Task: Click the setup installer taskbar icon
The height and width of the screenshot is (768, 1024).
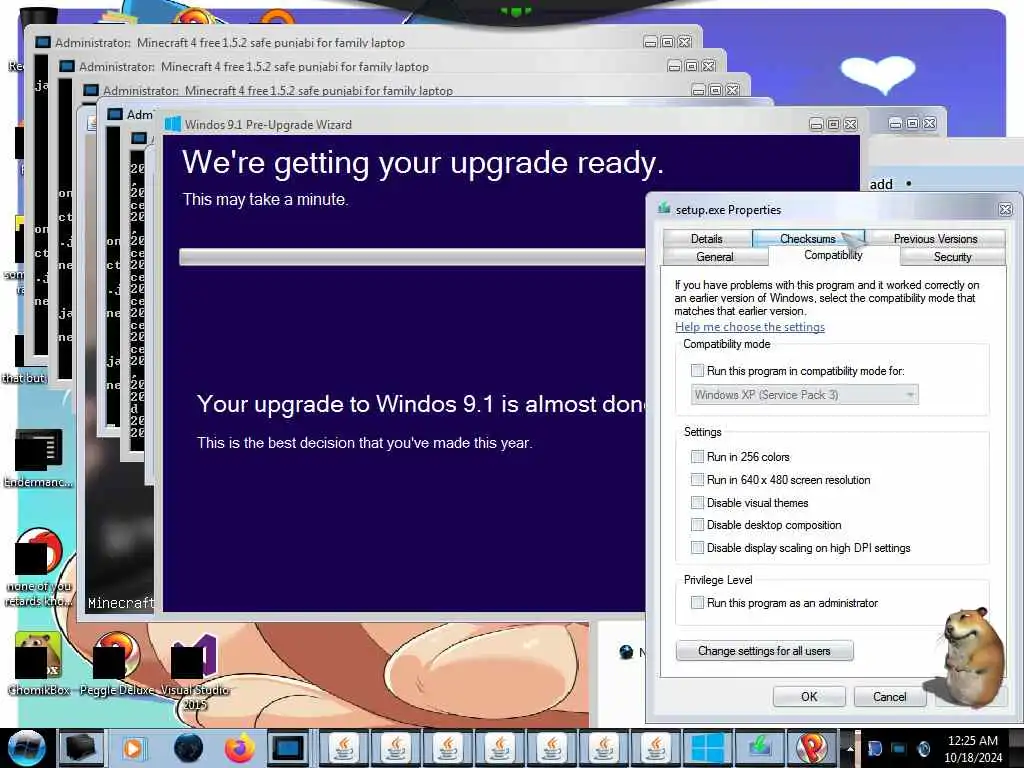Action: pyautogui.click(x=760, y=748)
